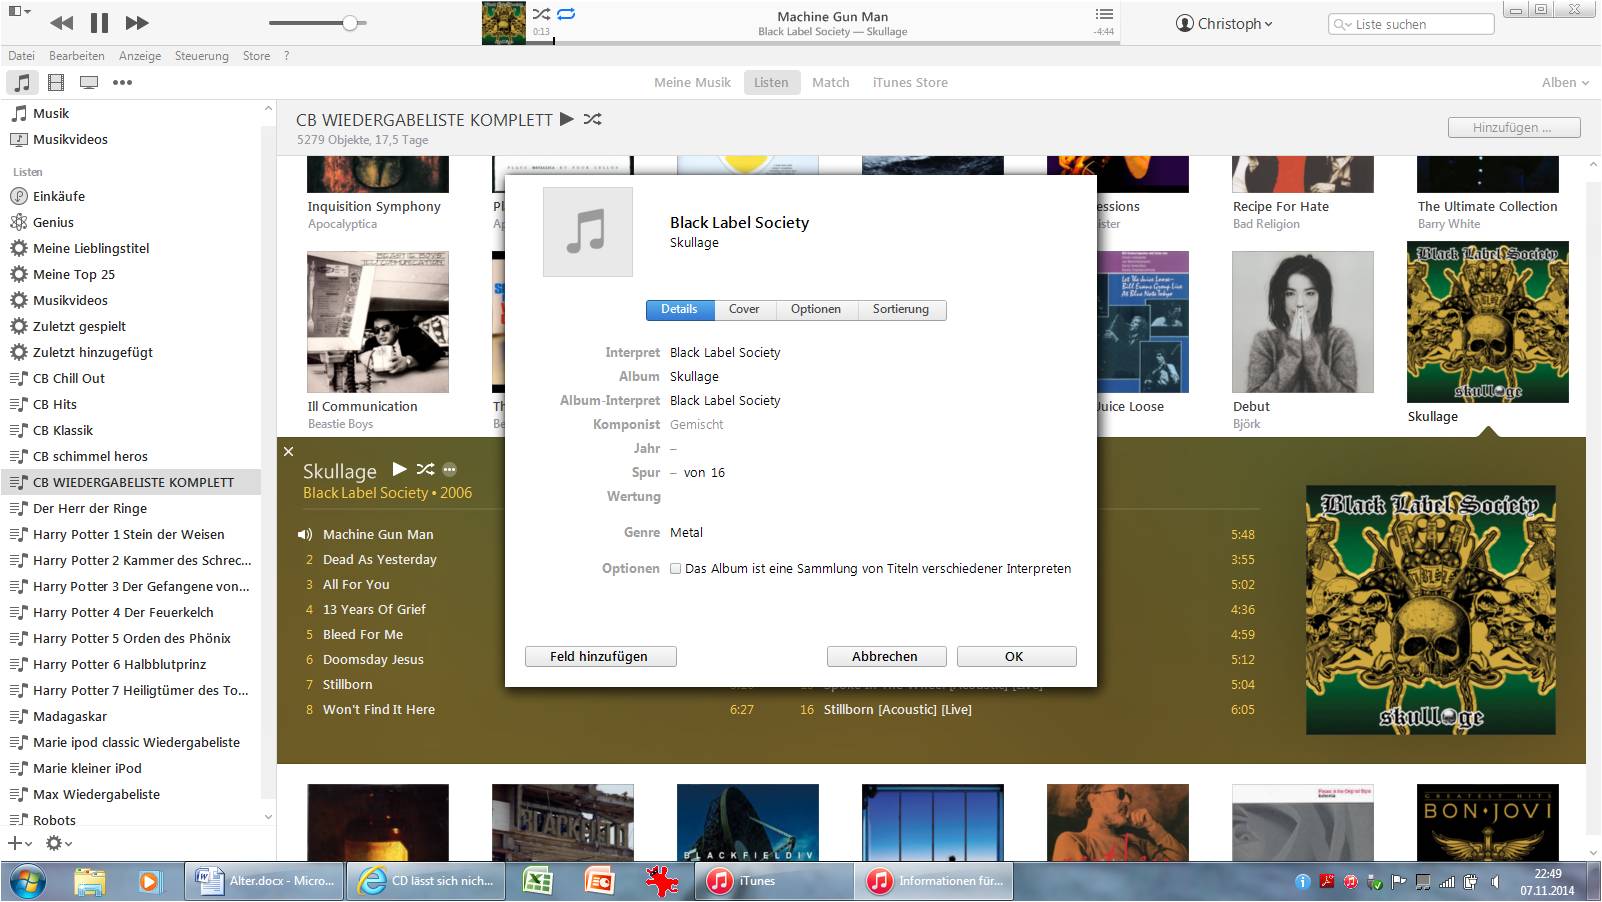Add a new playlist with plus button
Viewport: 1602px width, 902px height.
coord(19,844)
